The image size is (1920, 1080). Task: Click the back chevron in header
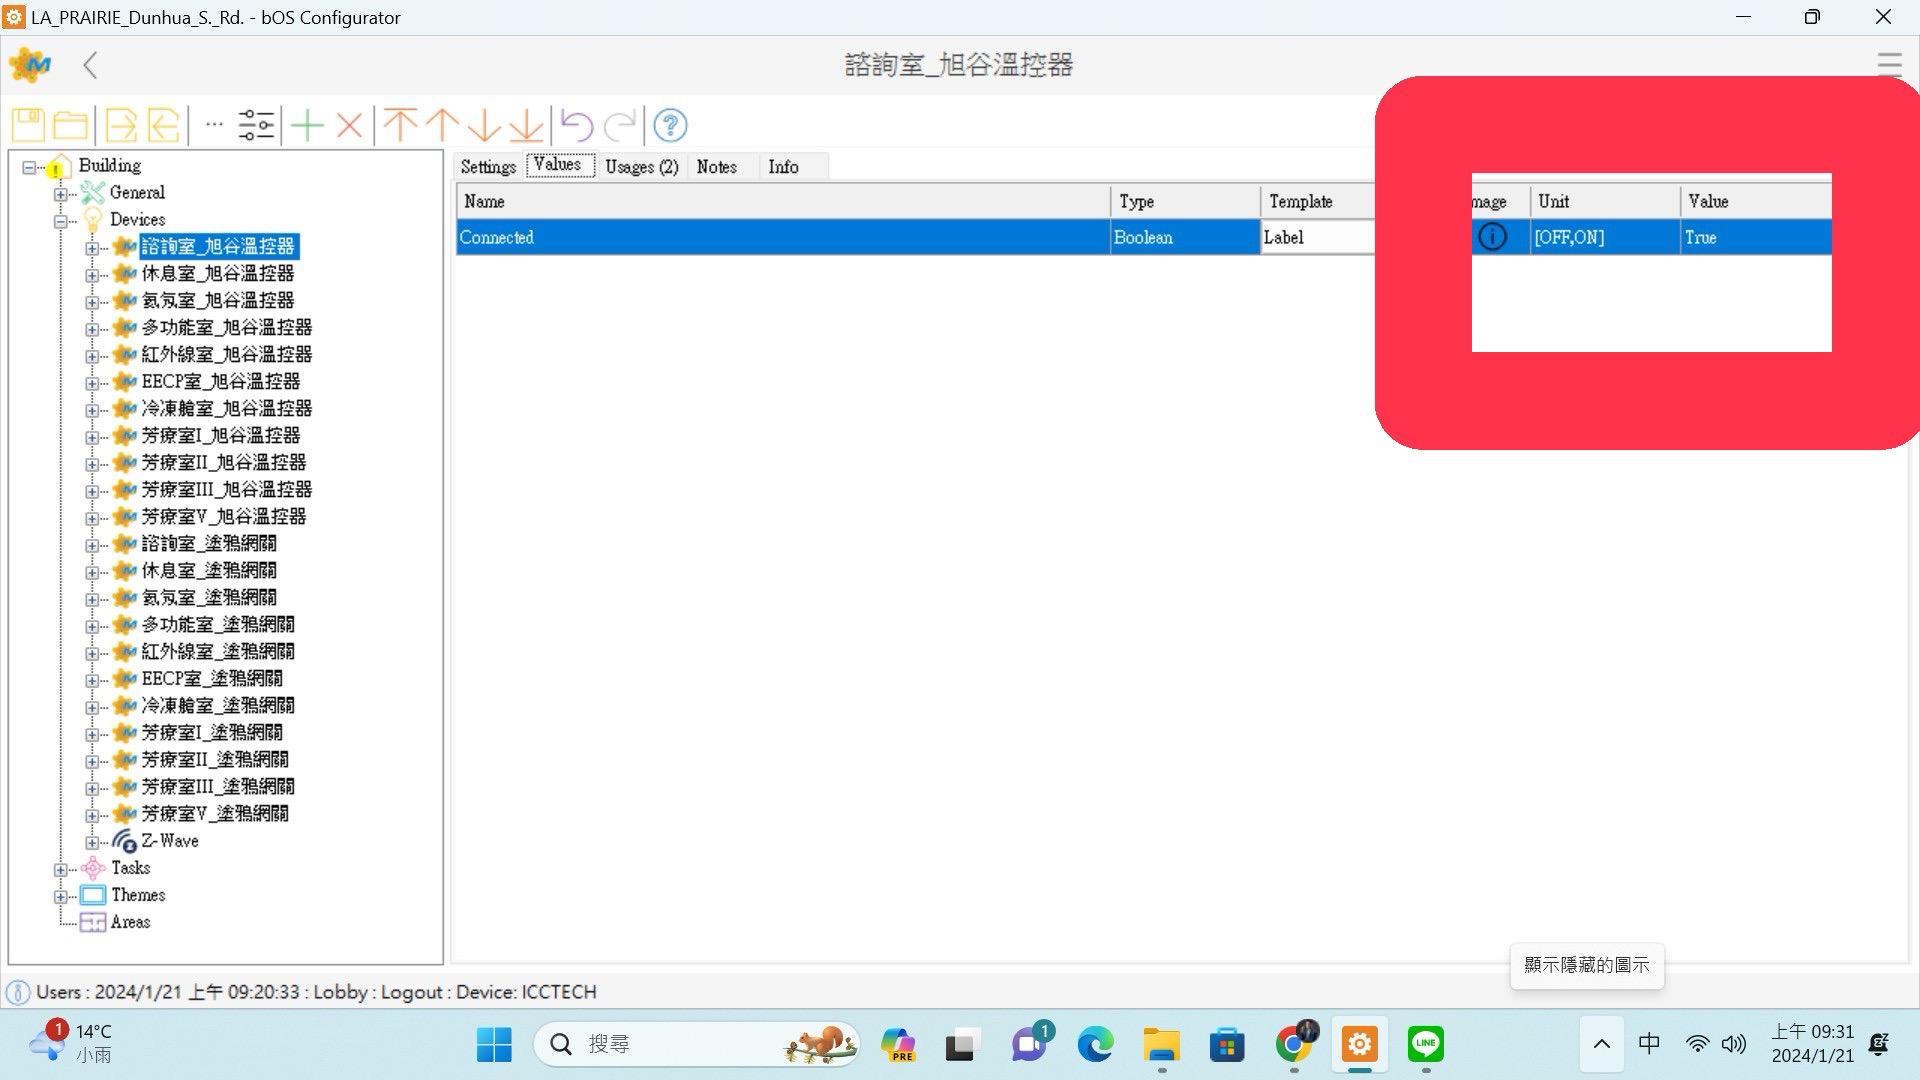(x=90, y=66)
